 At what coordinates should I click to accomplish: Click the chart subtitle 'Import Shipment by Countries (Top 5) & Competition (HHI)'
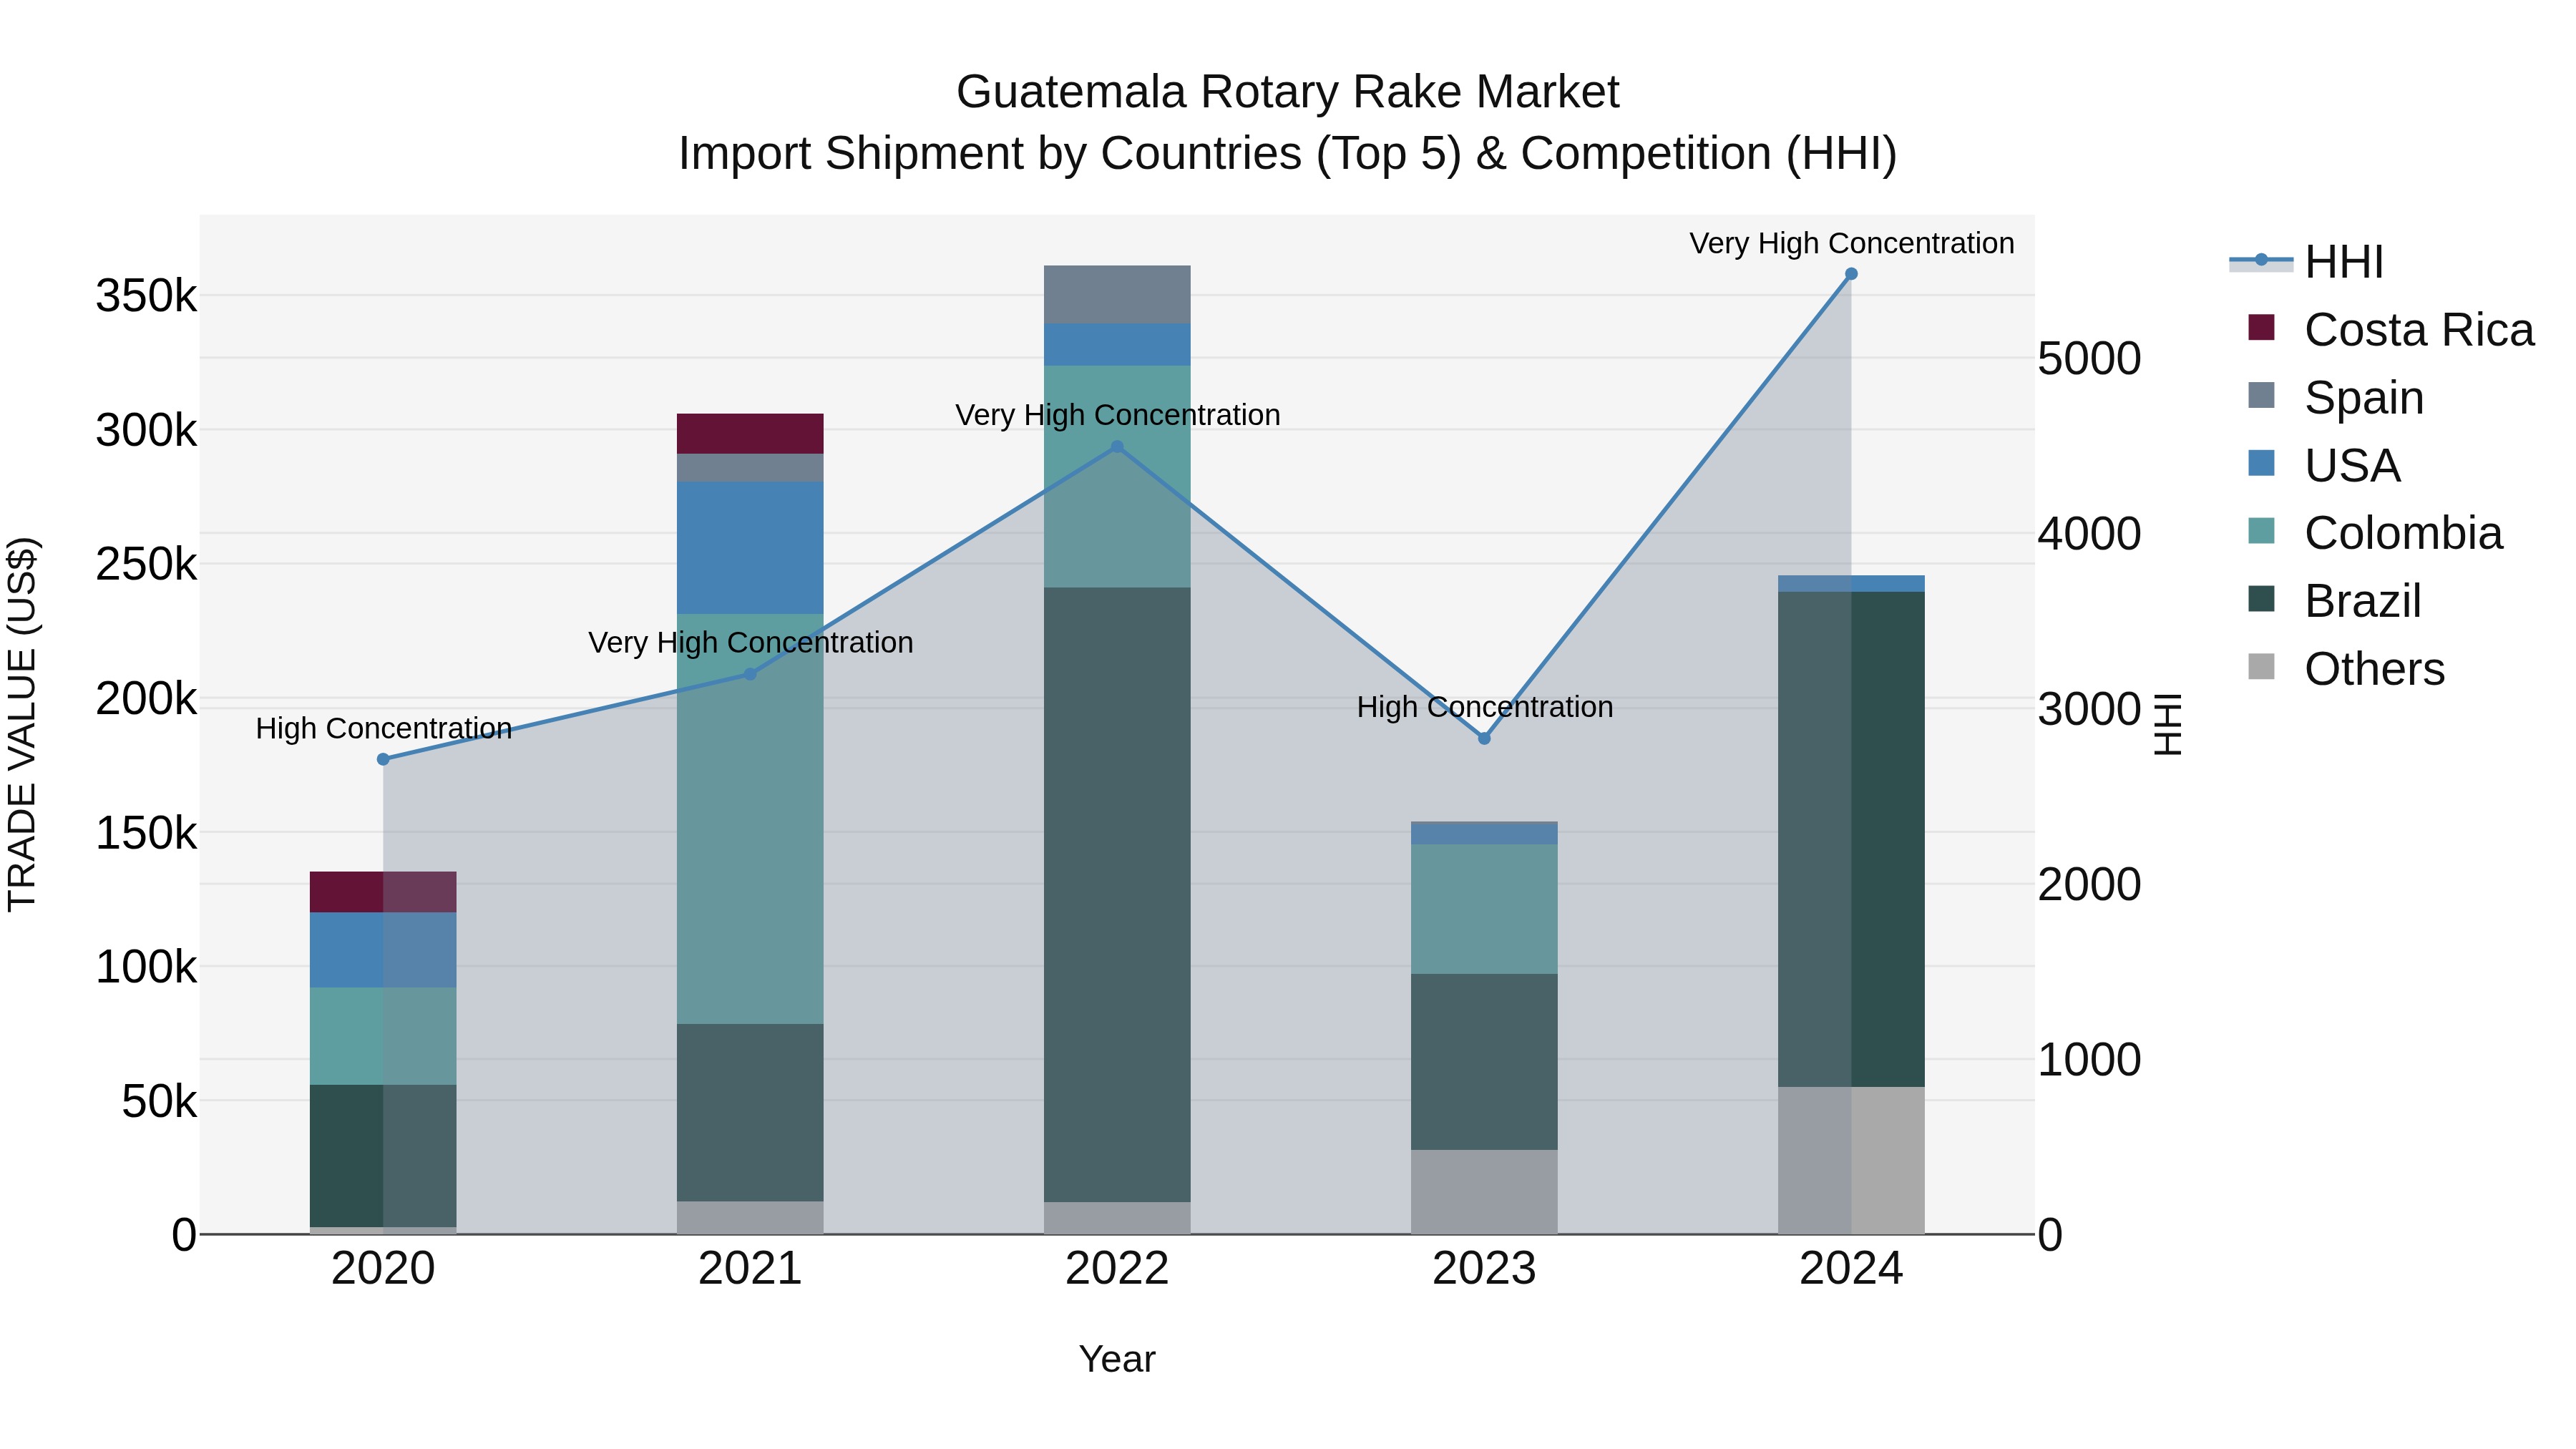tap(1288, 154)
